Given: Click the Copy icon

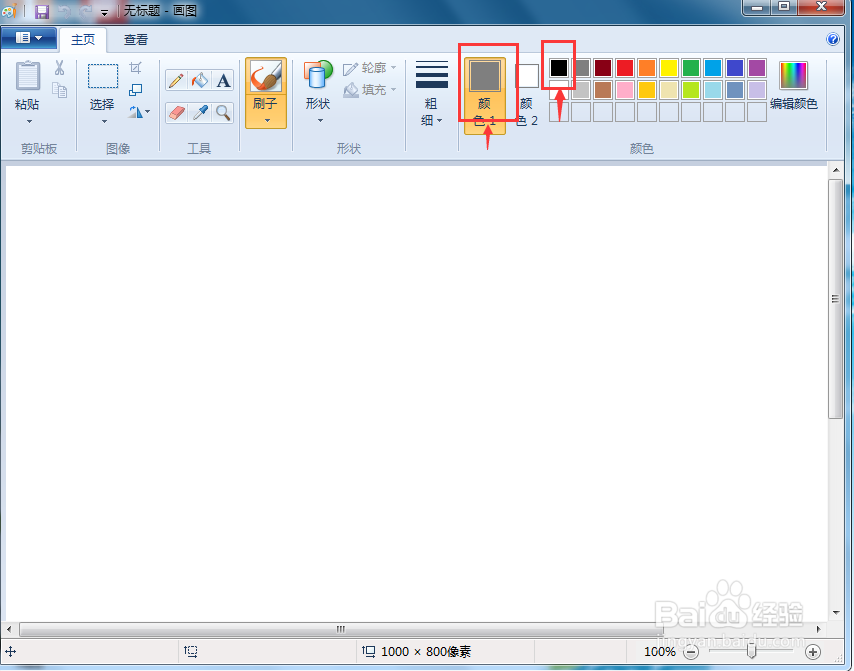Looking at the screenshot, I should [59, 90].
